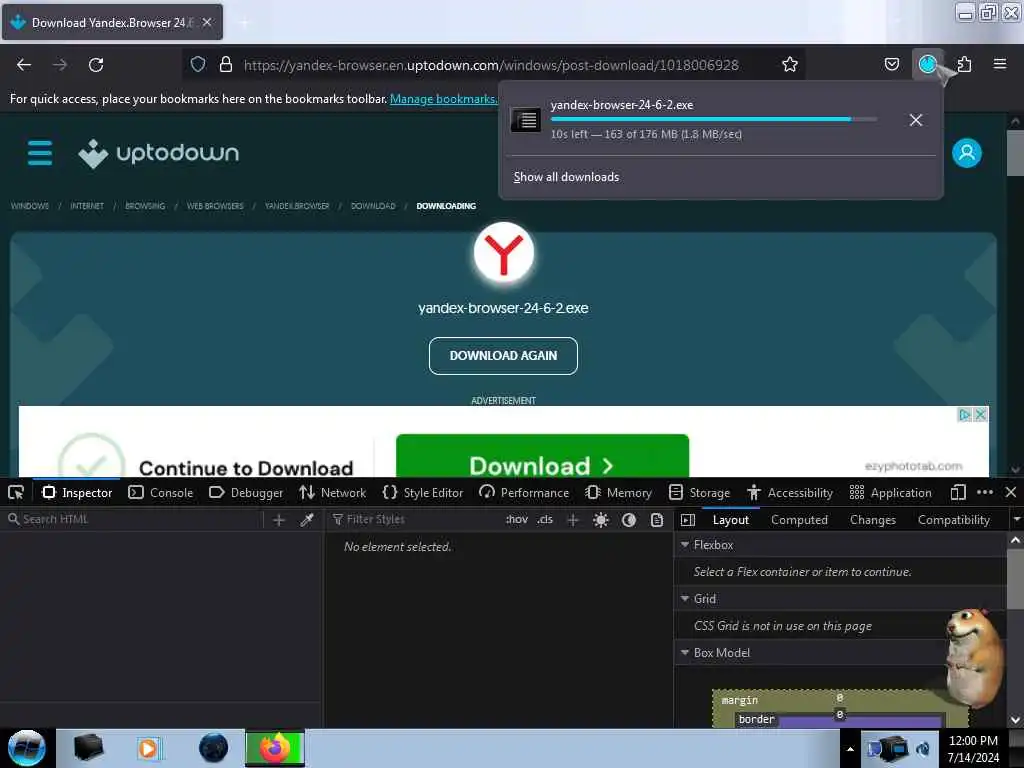Pick a color with the eyedropper tool

pos(307,520)
